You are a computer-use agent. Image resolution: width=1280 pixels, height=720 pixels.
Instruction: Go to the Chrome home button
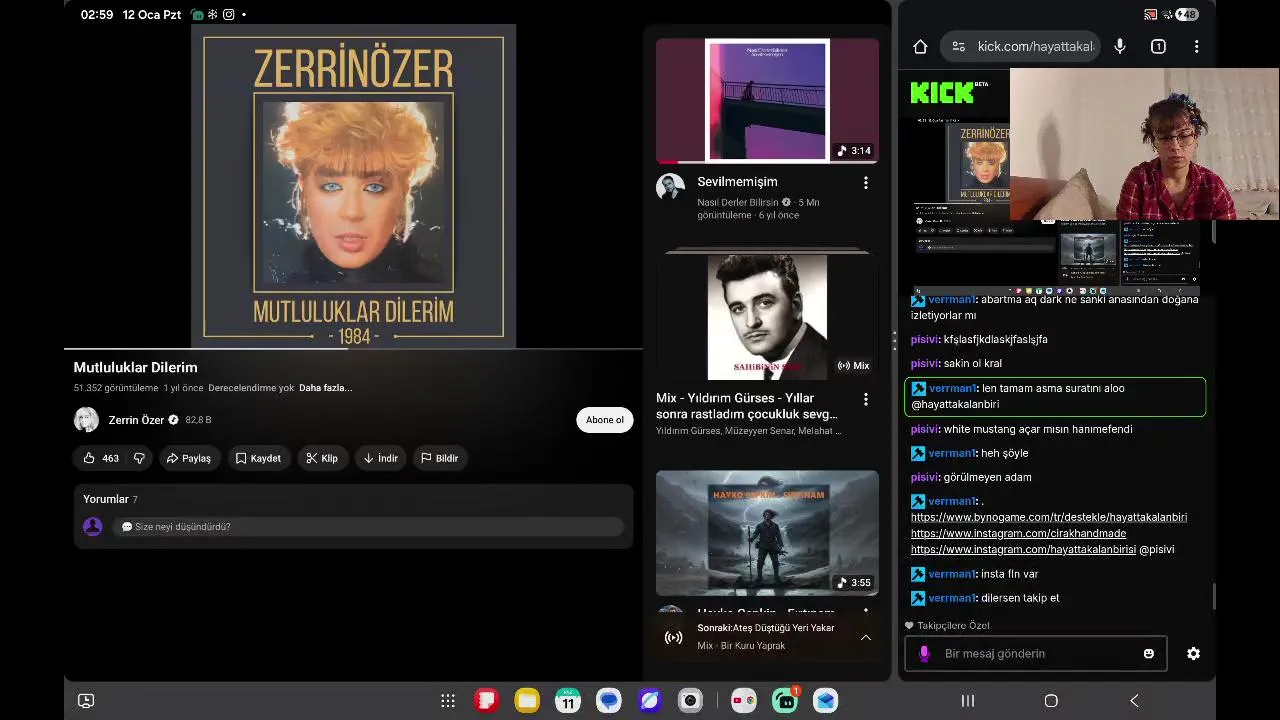pos(921,46)
